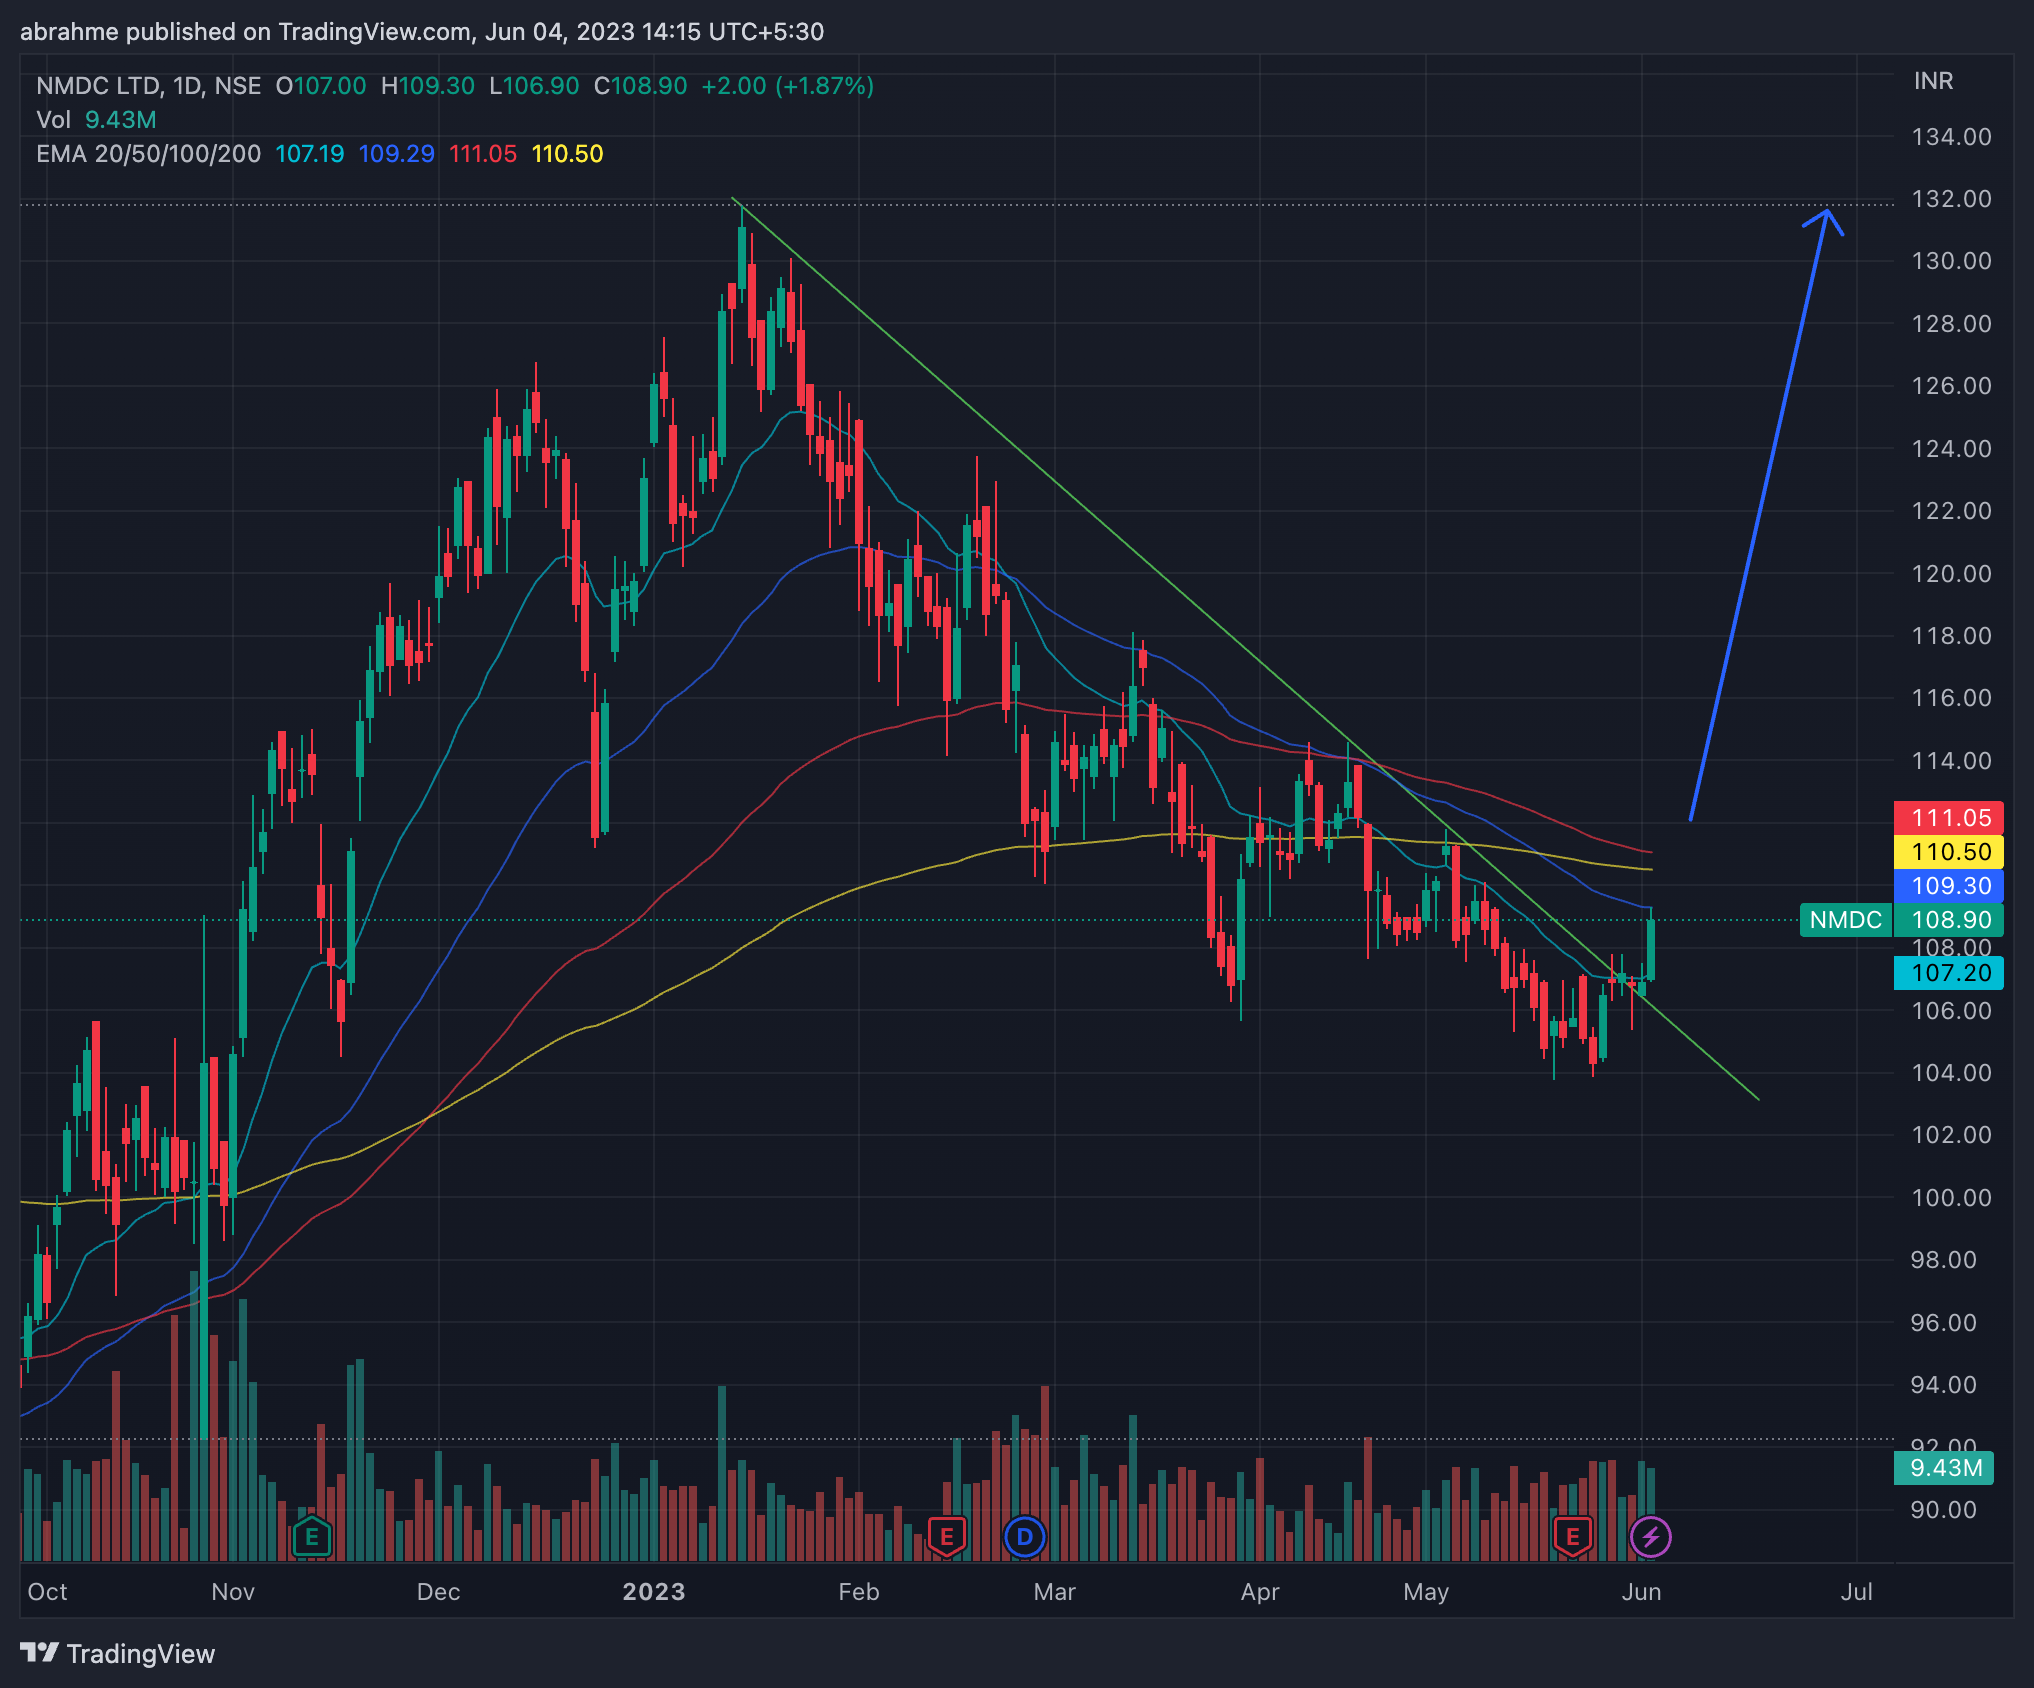Click the high value H109.30
The width and height of the screenshot is (2034, 1688).
pyautogui.click(x=428, y=86)
